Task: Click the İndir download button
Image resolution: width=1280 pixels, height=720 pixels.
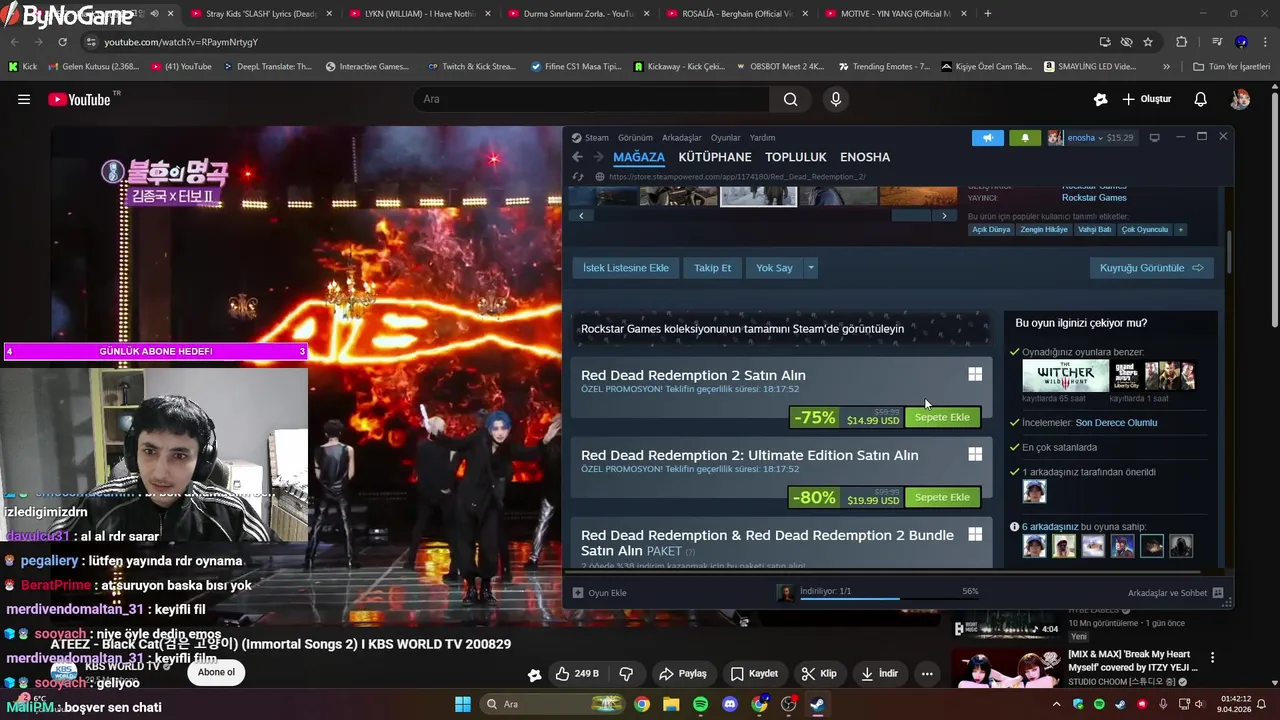Action: click(879, 674)
